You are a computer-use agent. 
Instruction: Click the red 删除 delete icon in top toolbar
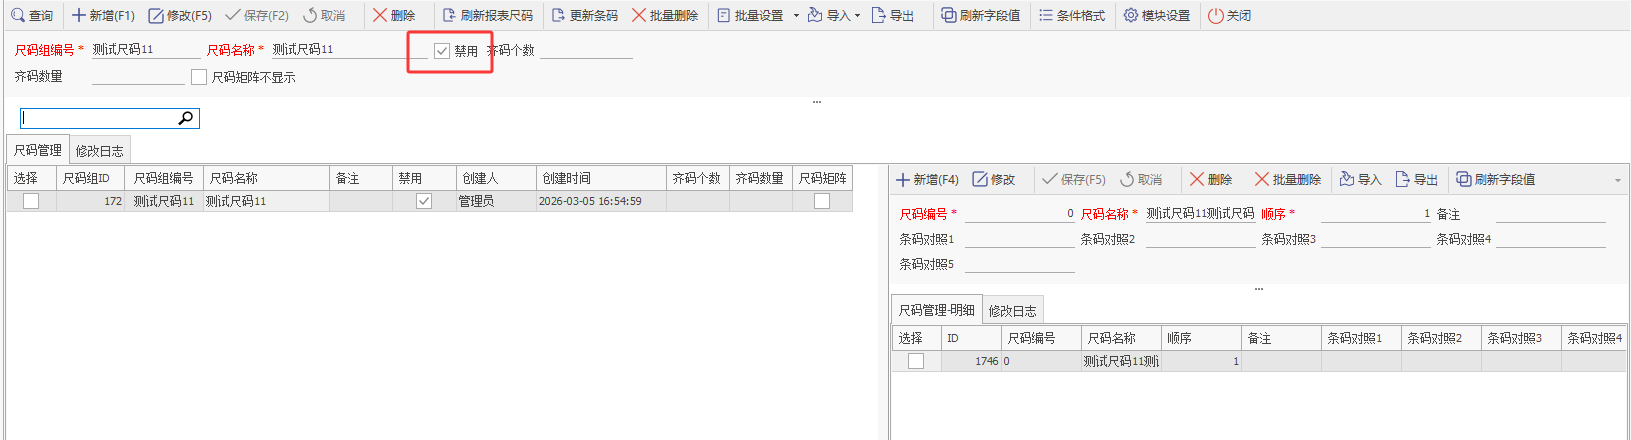(x=380, y=15)
